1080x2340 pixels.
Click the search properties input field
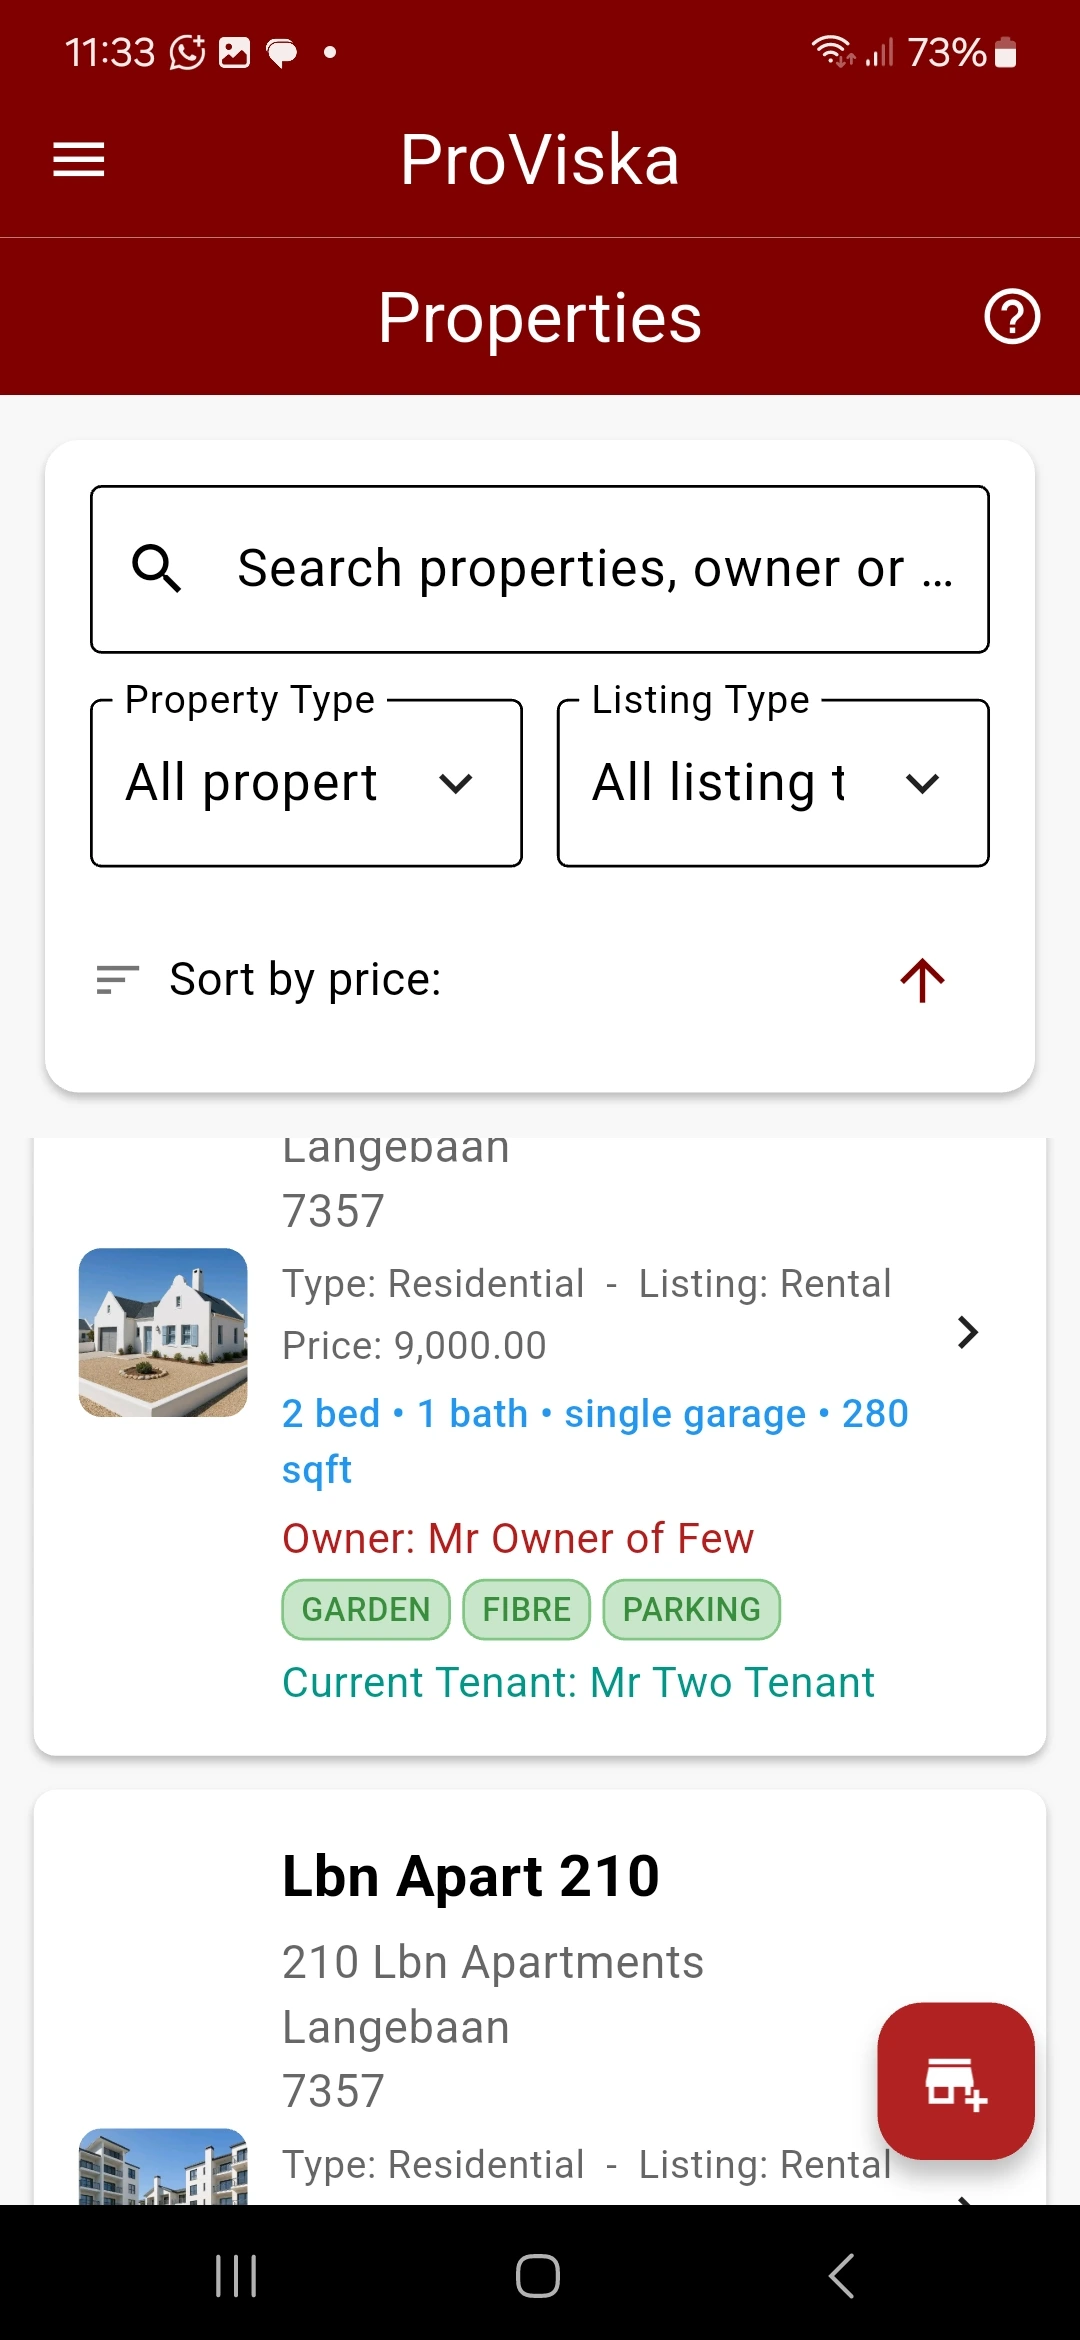pyautogui.click(x=570, y=569)
